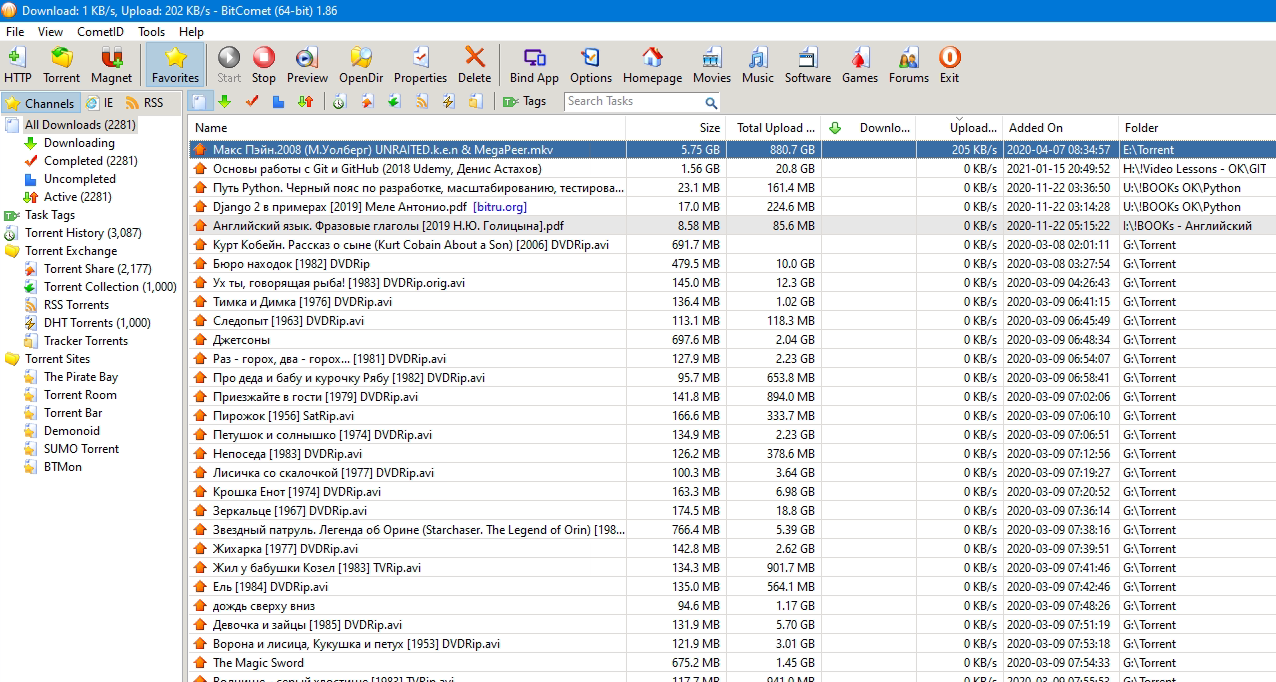Filter completed tasks with red checkmark icon
The width and height of the screenshot is (1276, 682).
[x=252, y=101]
